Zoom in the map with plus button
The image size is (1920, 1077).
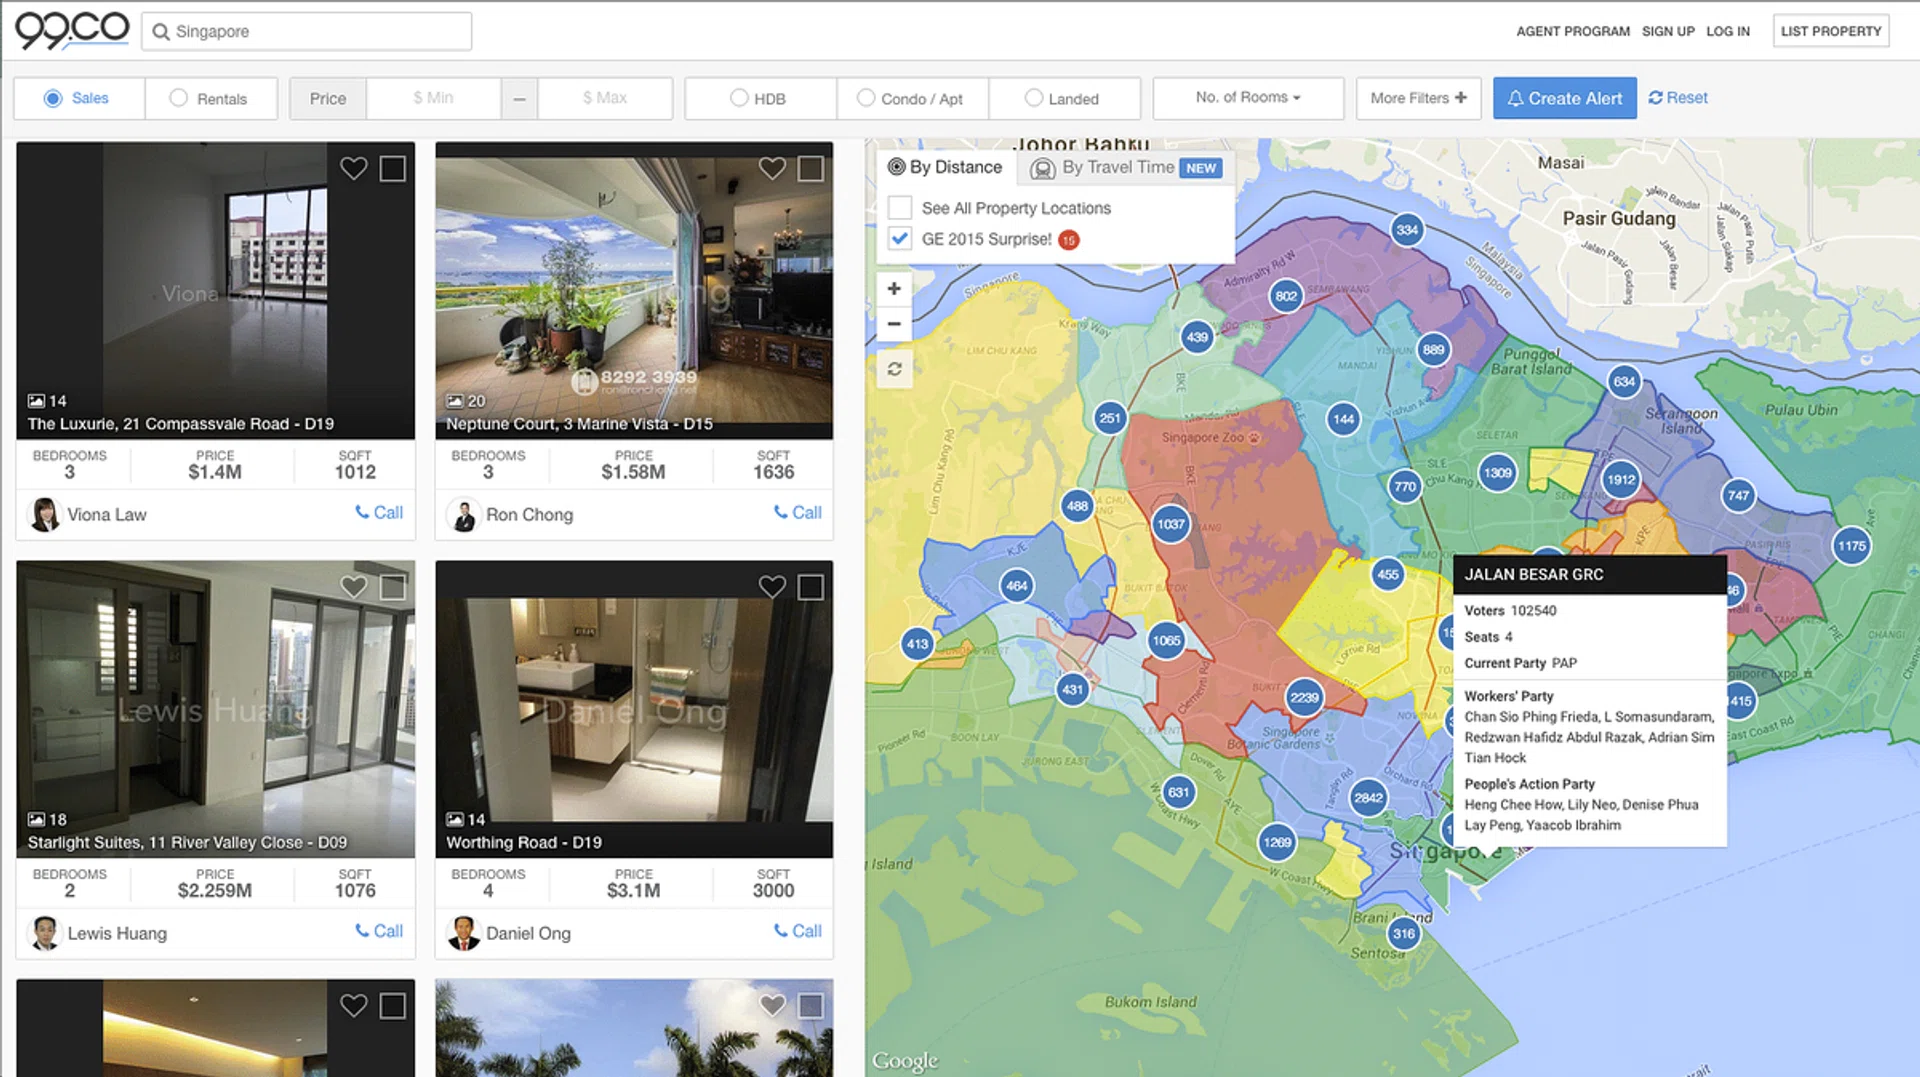pos(894,289)
